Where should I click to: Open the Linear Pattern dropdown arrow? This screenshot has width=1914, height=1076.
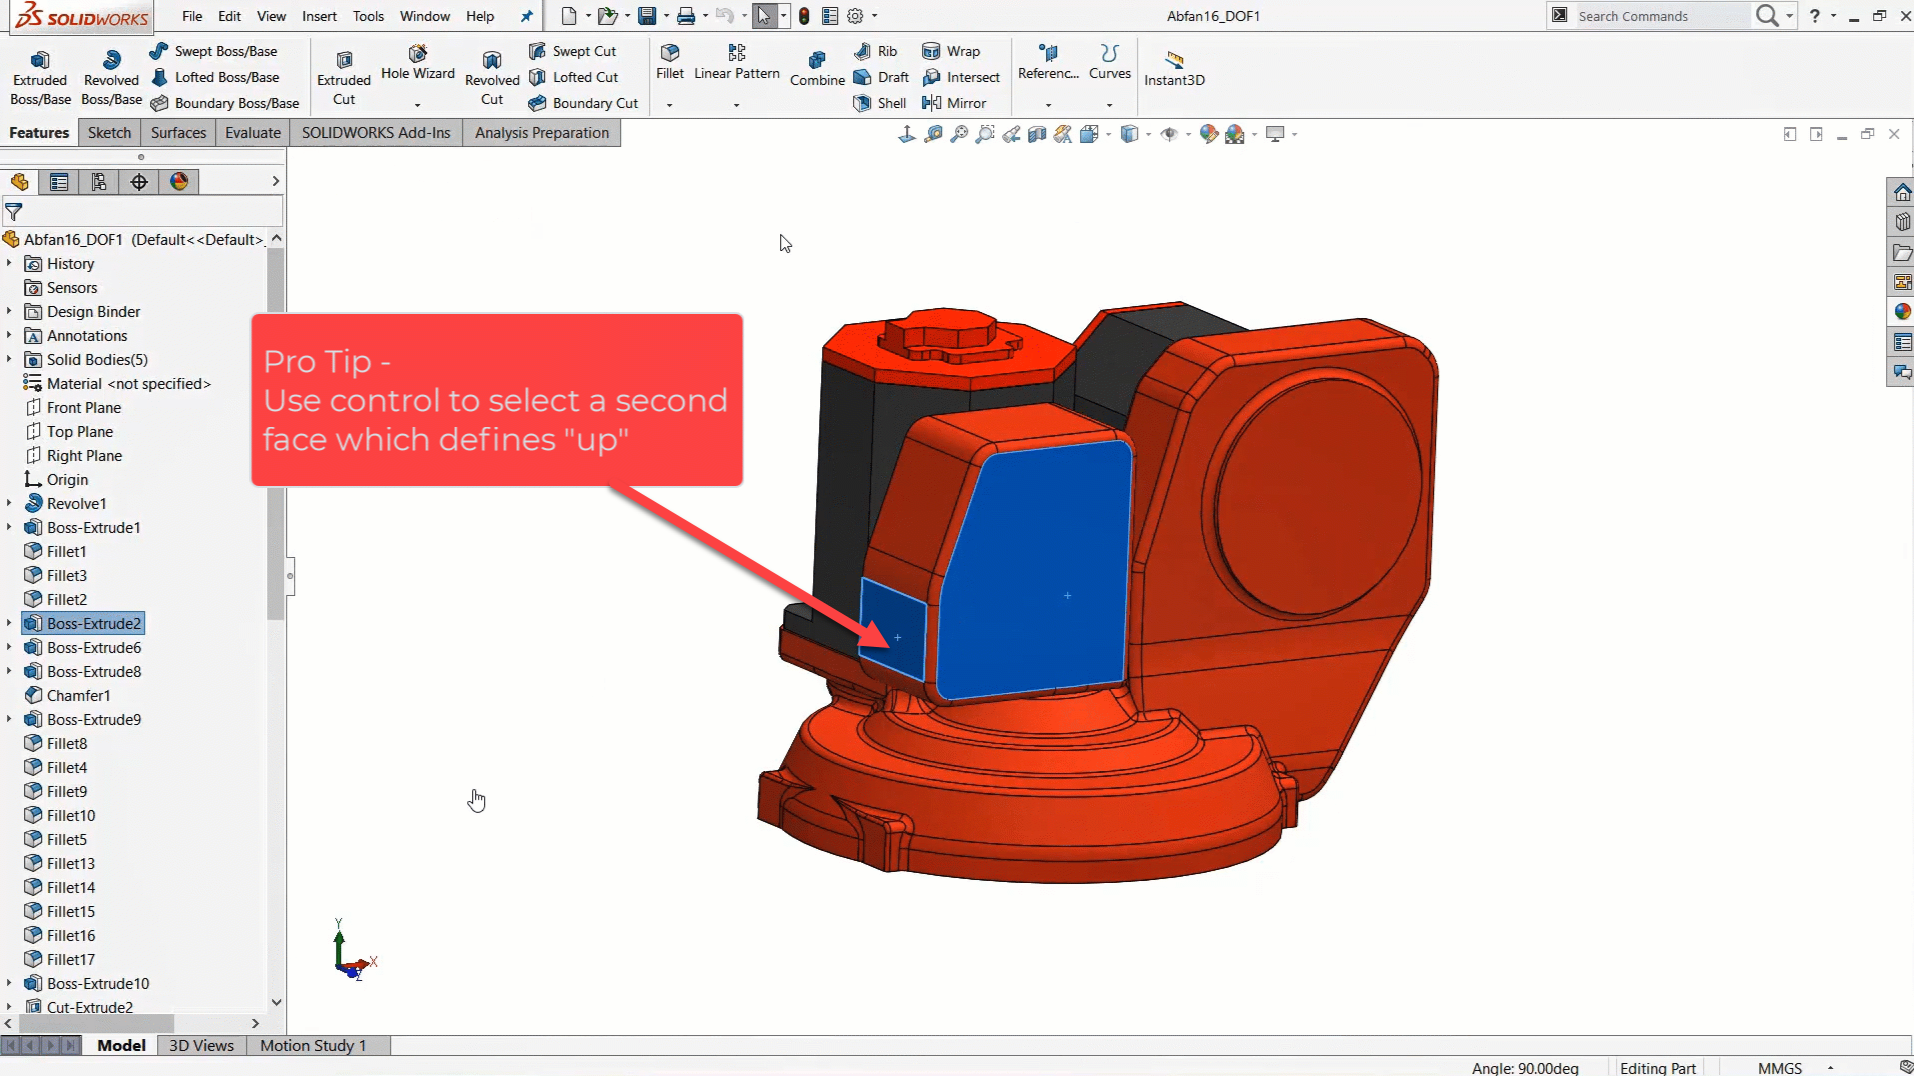click(736, 105)
